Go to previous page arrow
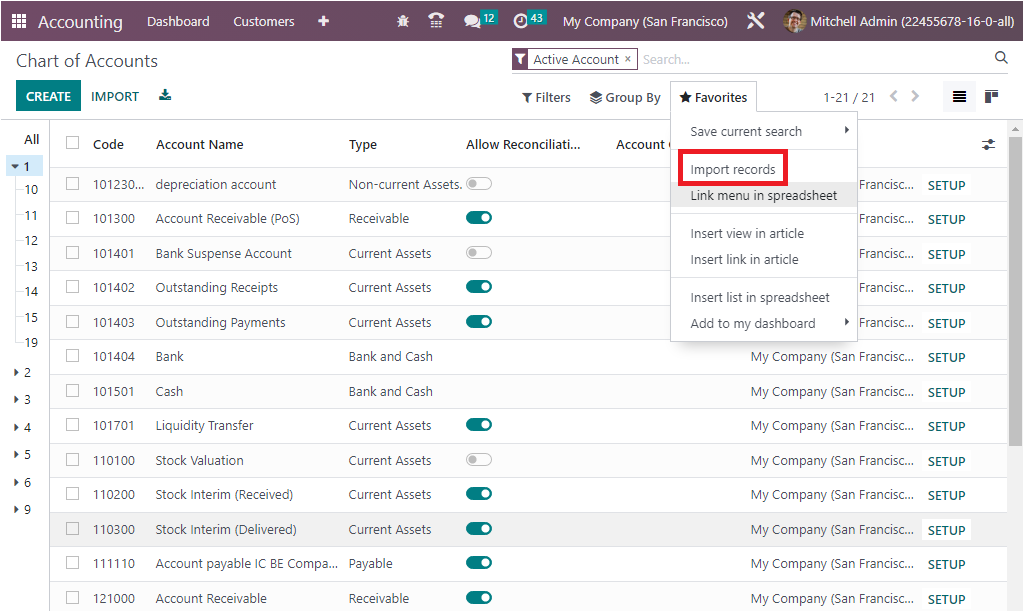1024x612 pixels. point(893,97)
